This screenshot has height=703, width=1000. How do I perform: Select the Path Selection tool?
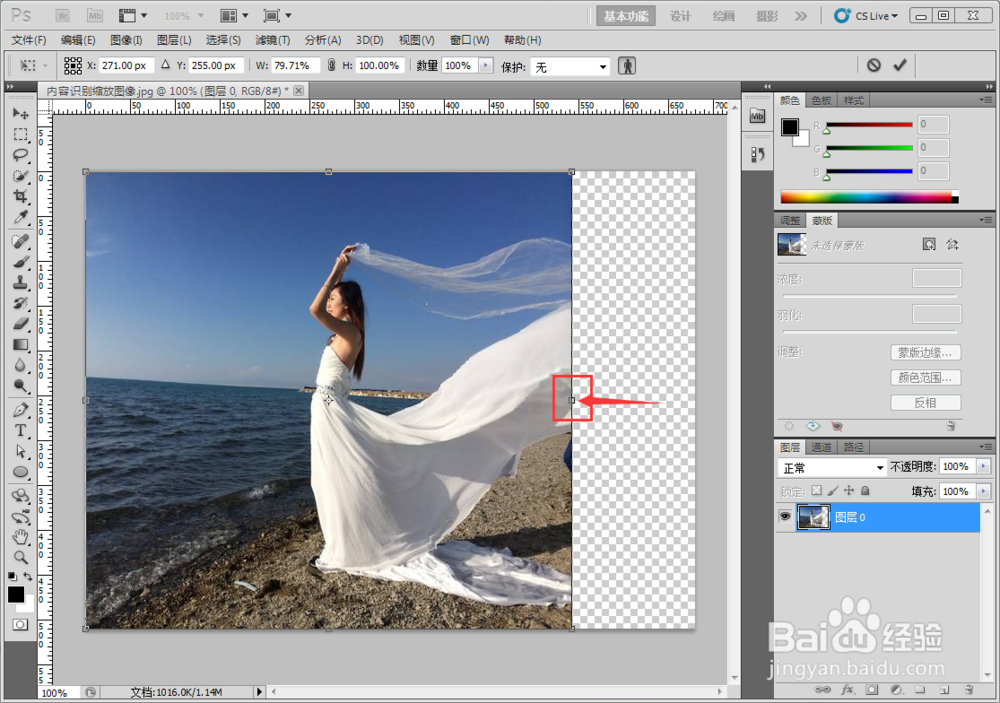(x=20, y=451)
